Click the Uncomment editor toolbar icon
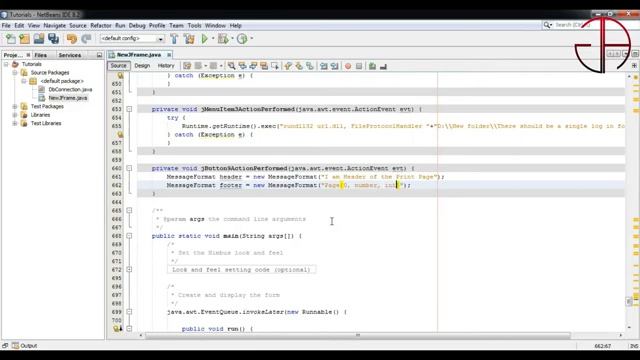The image size is (640, 360). [x=383, y=66]
